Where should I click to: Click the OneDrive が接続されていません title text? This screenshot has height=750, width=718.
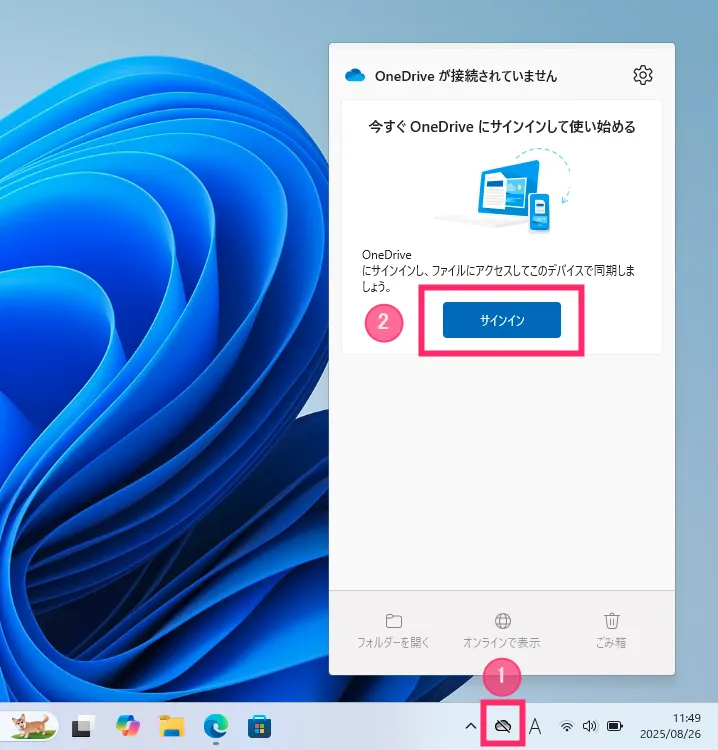466,76
